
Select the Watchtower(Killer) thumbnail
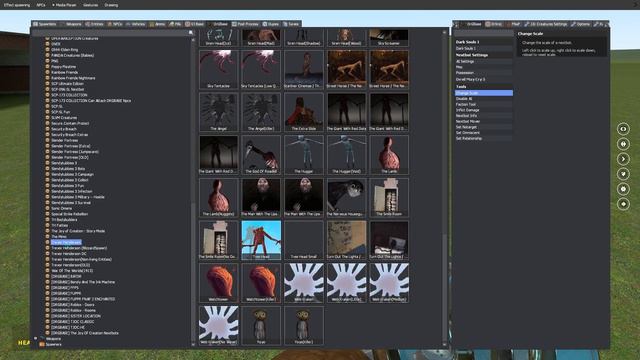click(x=261, y=283)
